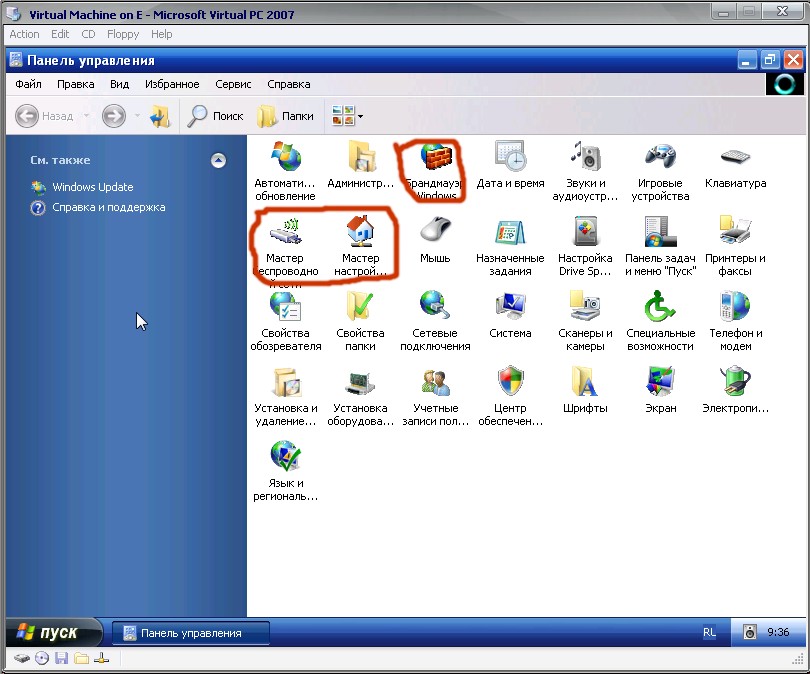Open the Forward button history dropdown arrow
Screen dimensions: 810x674
[137, 116]
